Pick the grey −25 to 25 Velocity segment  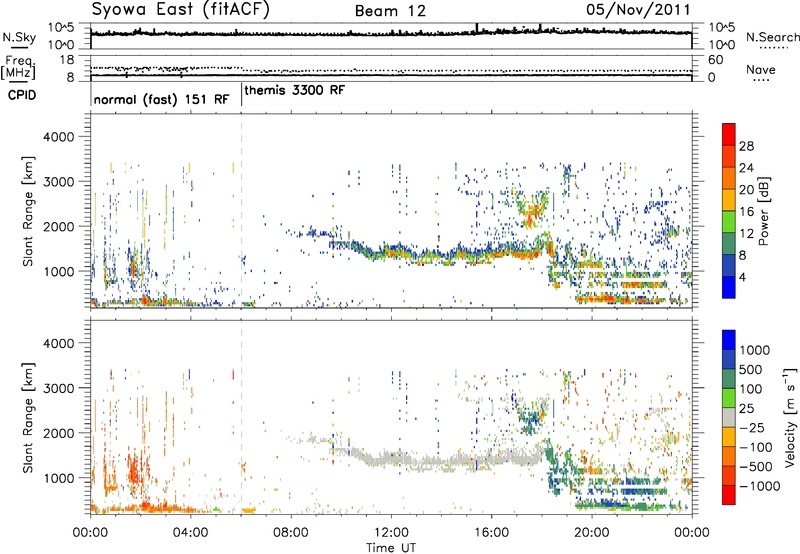pyautogui.click(x=729, y=417)
